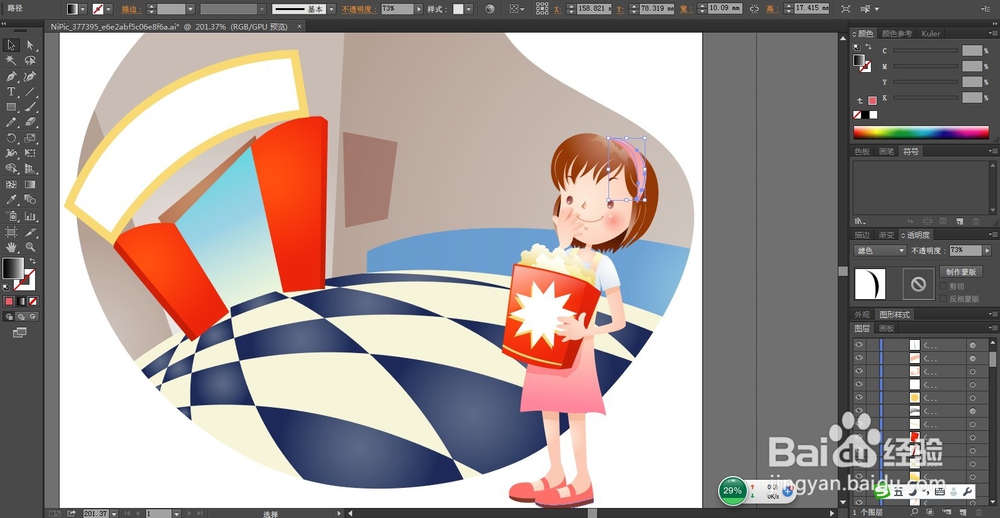Image resolution: width=1000 pixels, height=518 pixels.
Task: Switch to the 渐变 gradient tab
Action: tap(886, 235)
